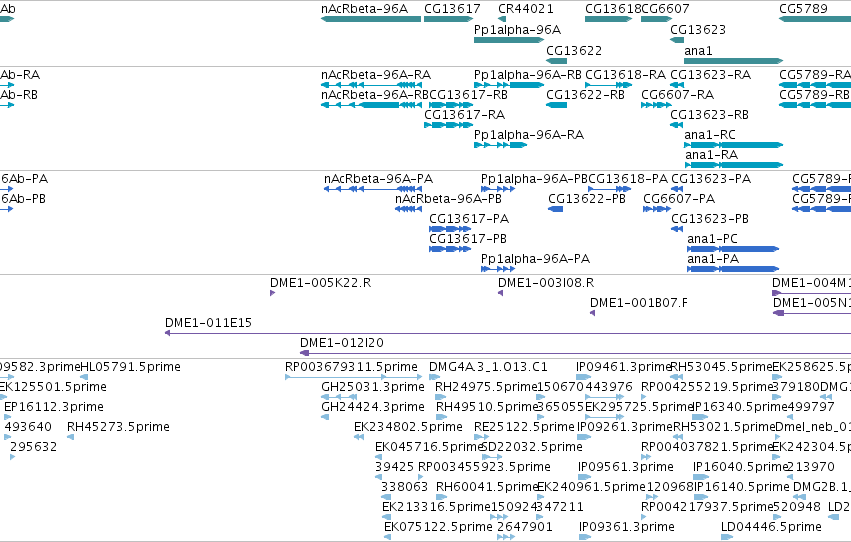Click EST GH25031.3prime
The width and height of the screenshot is (851, 542).
pyautogui.click(x=339, y=397)
